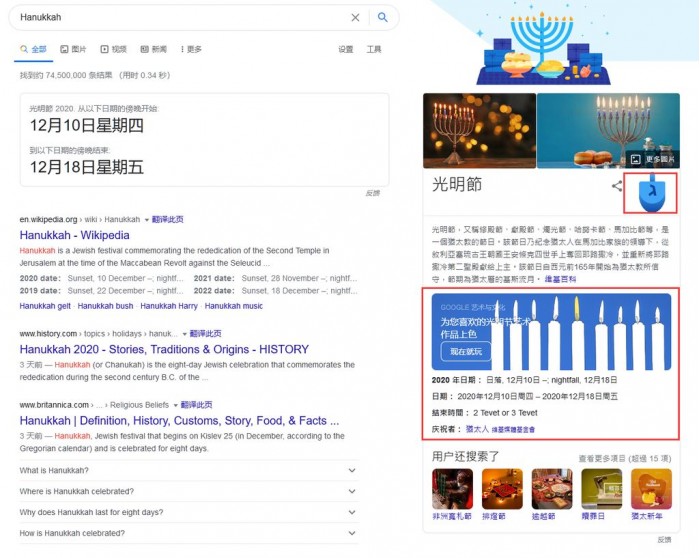Click the 犹太新年 related search thumbnail
700x558 pixels.
[652, 490]
